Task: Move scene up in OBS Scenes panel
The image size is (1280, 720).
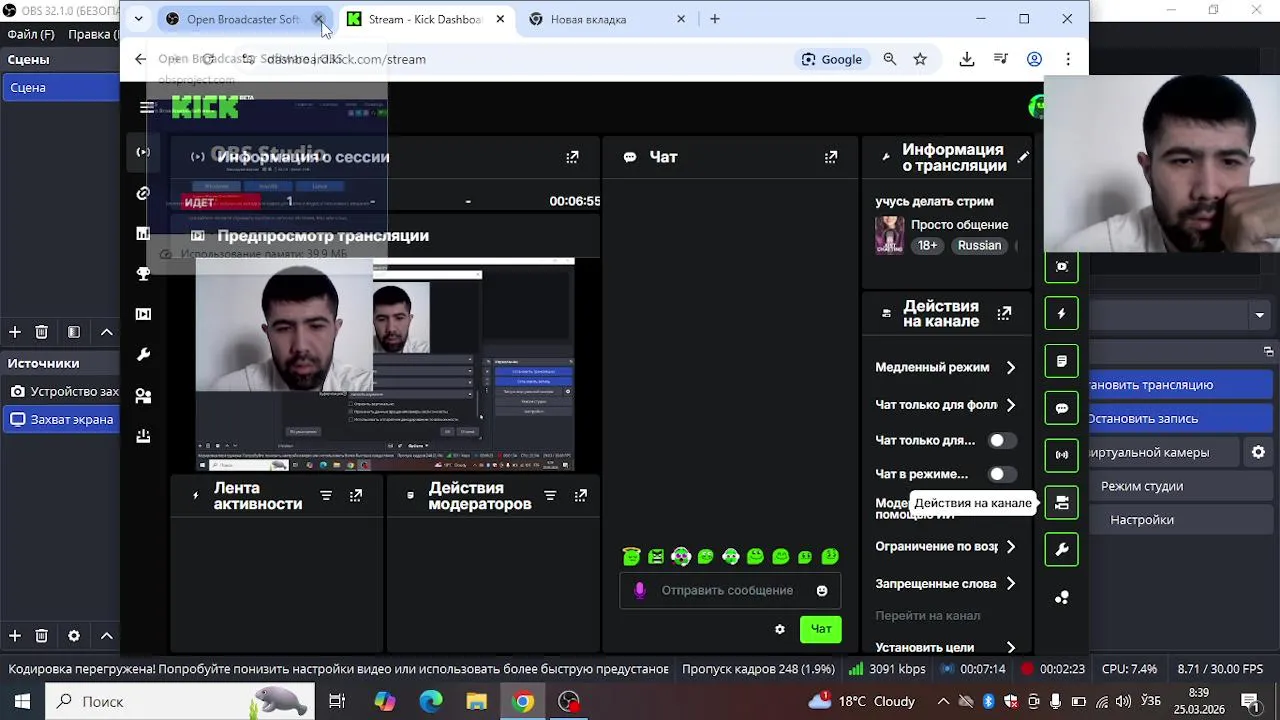Action: click(x=107, y=332)
